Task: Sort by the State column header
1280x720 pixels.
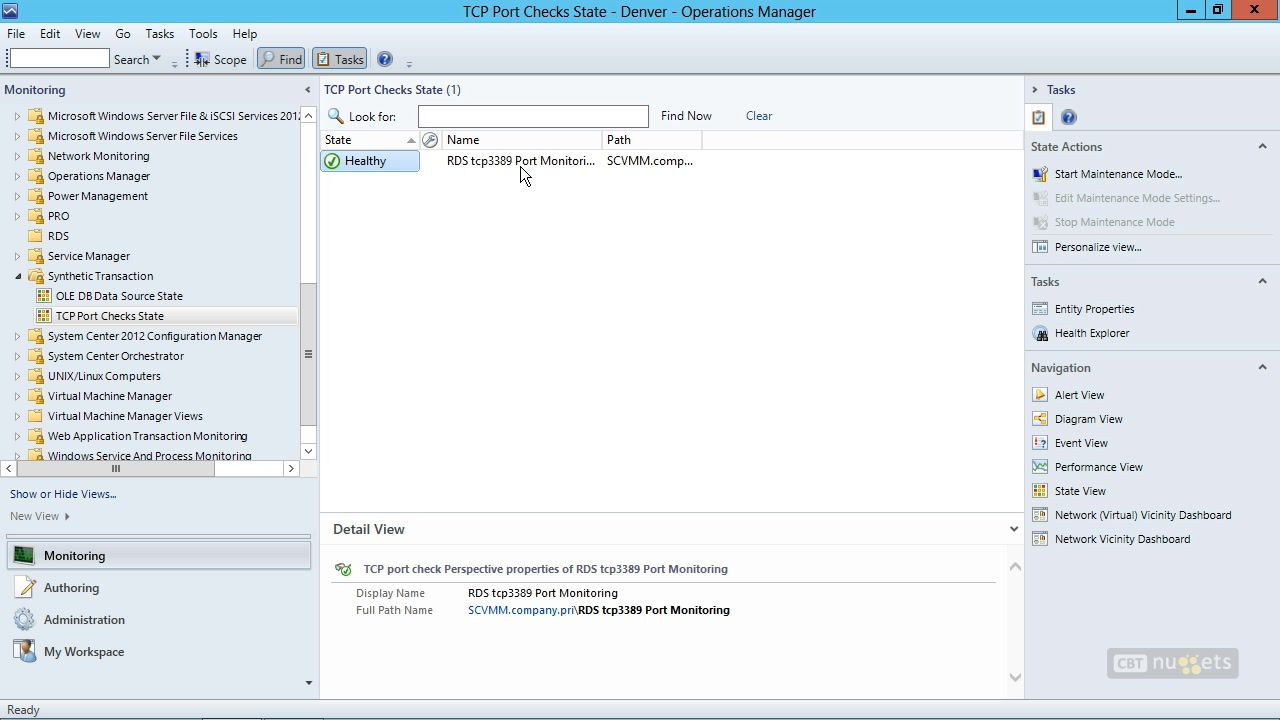Action: pos(370,140)
